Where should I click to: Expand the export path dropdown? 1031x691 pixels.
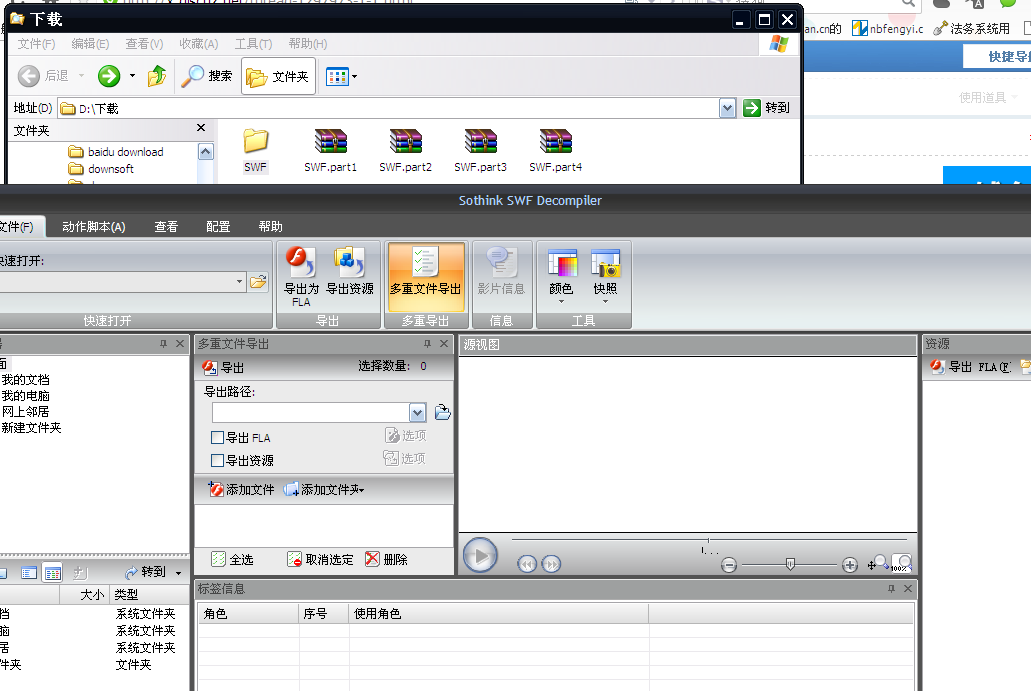pyautogui.click(x=418, y=413)
